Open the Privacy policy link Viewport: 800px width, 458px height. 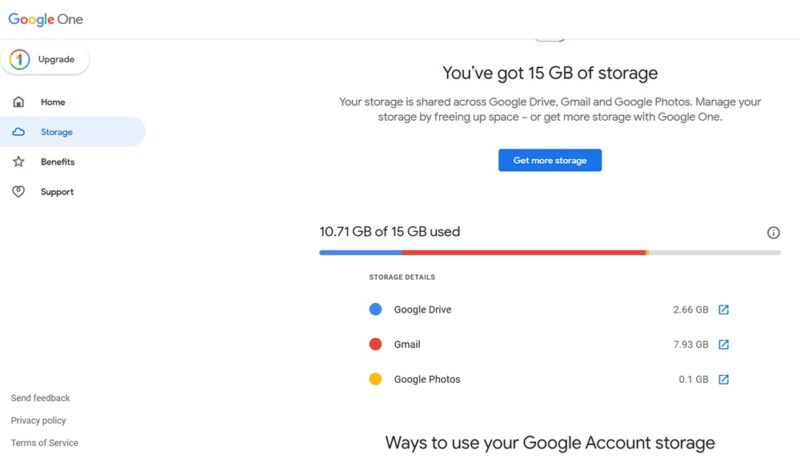[x=38, y=420]
